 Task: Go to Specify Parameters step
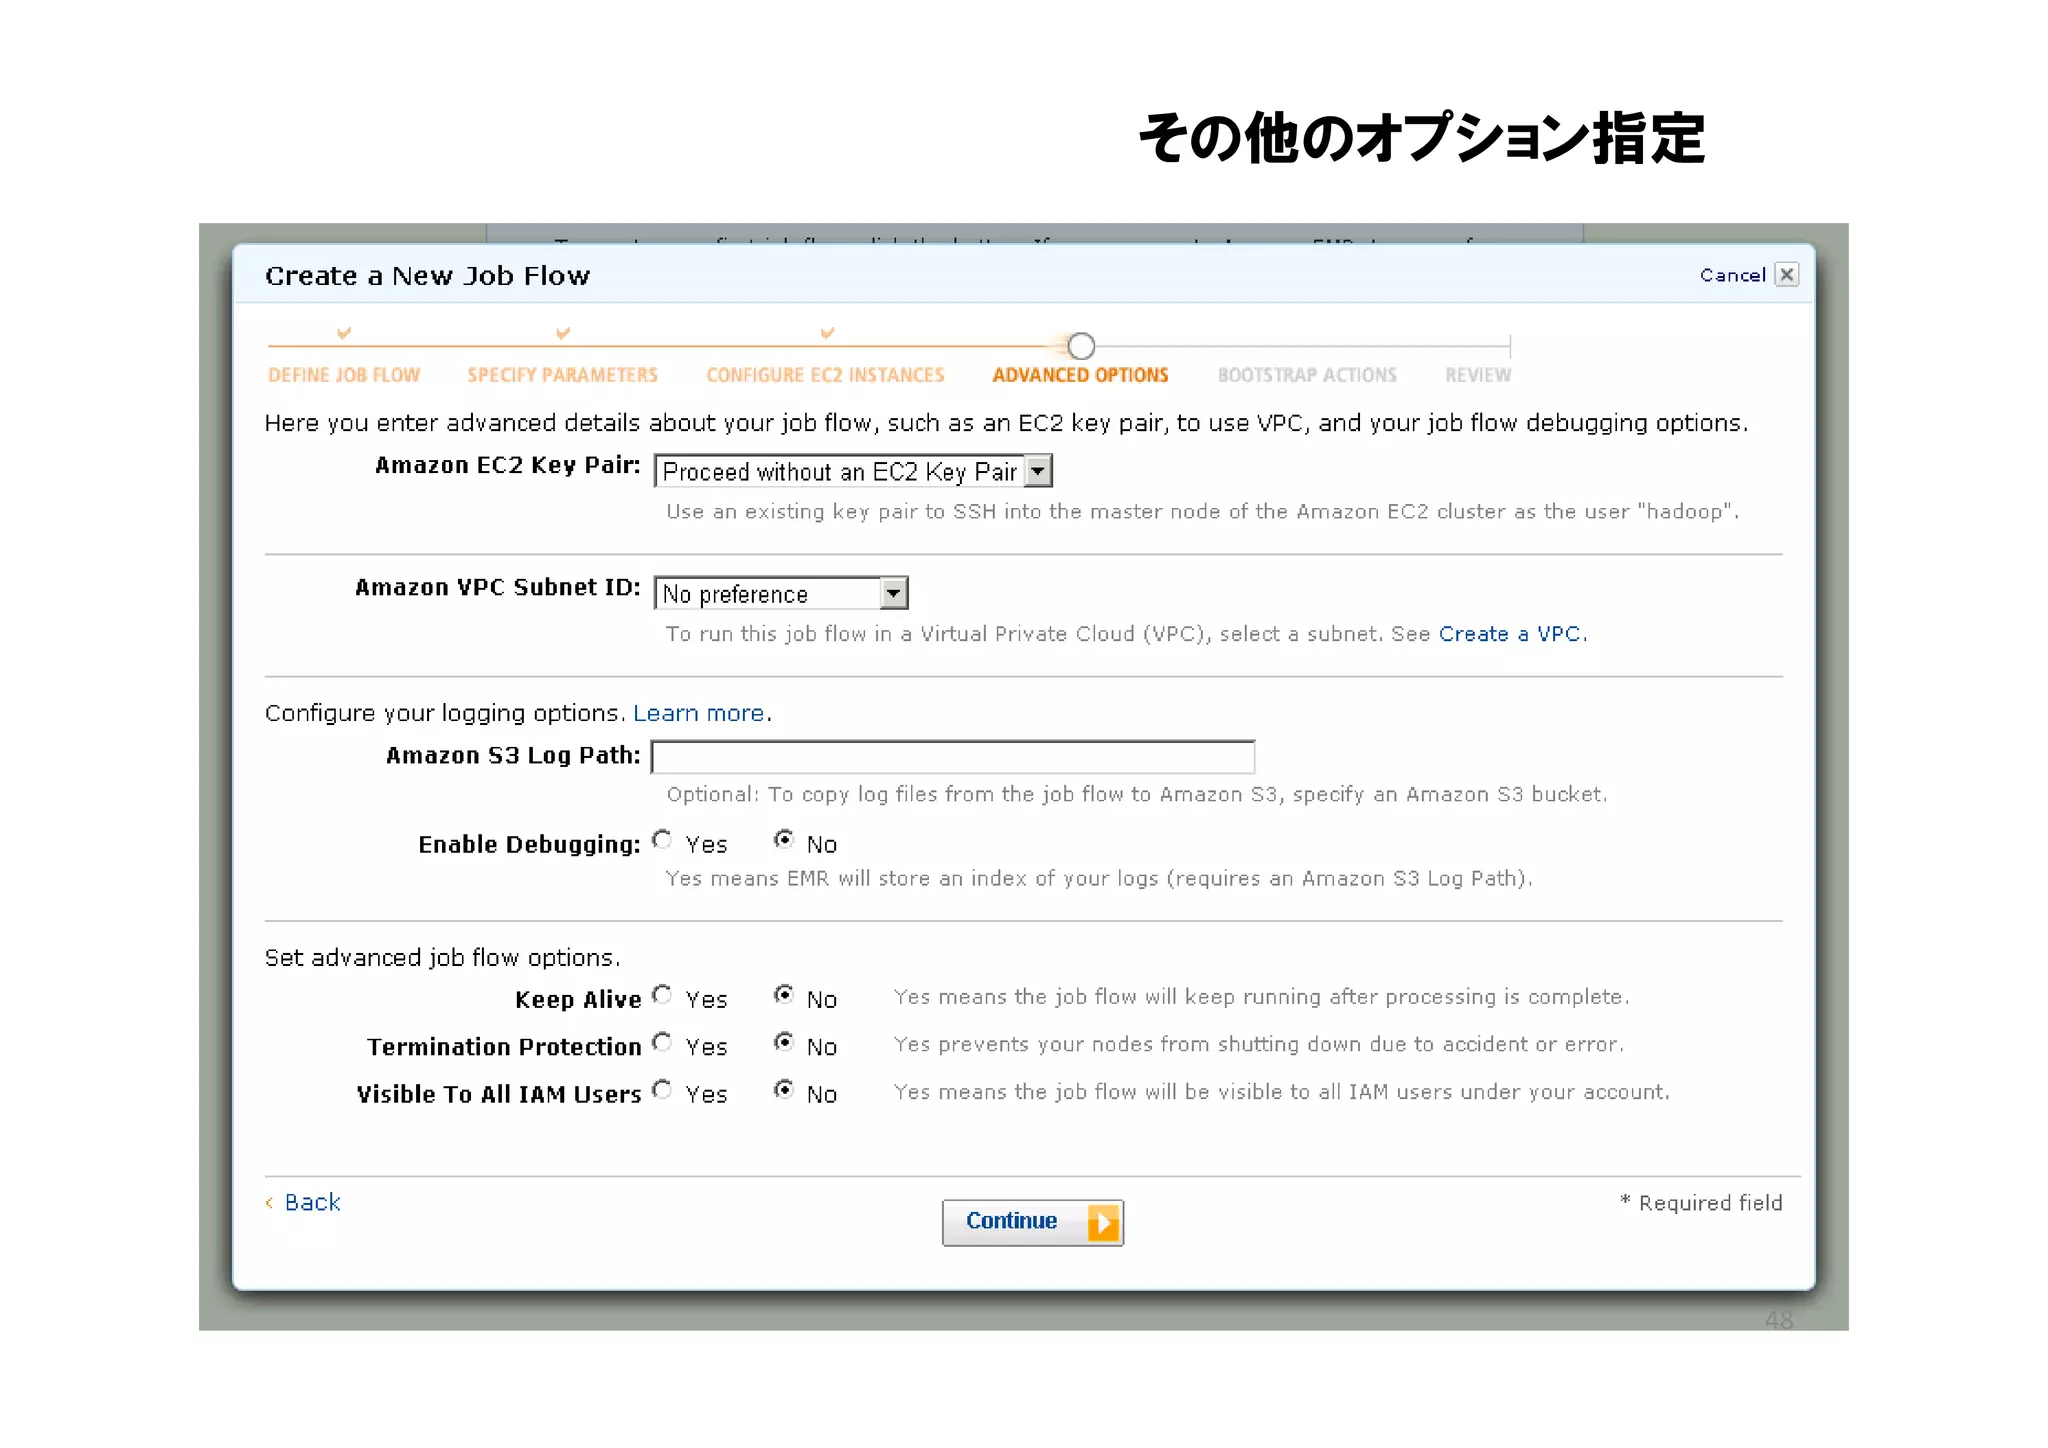562,375
